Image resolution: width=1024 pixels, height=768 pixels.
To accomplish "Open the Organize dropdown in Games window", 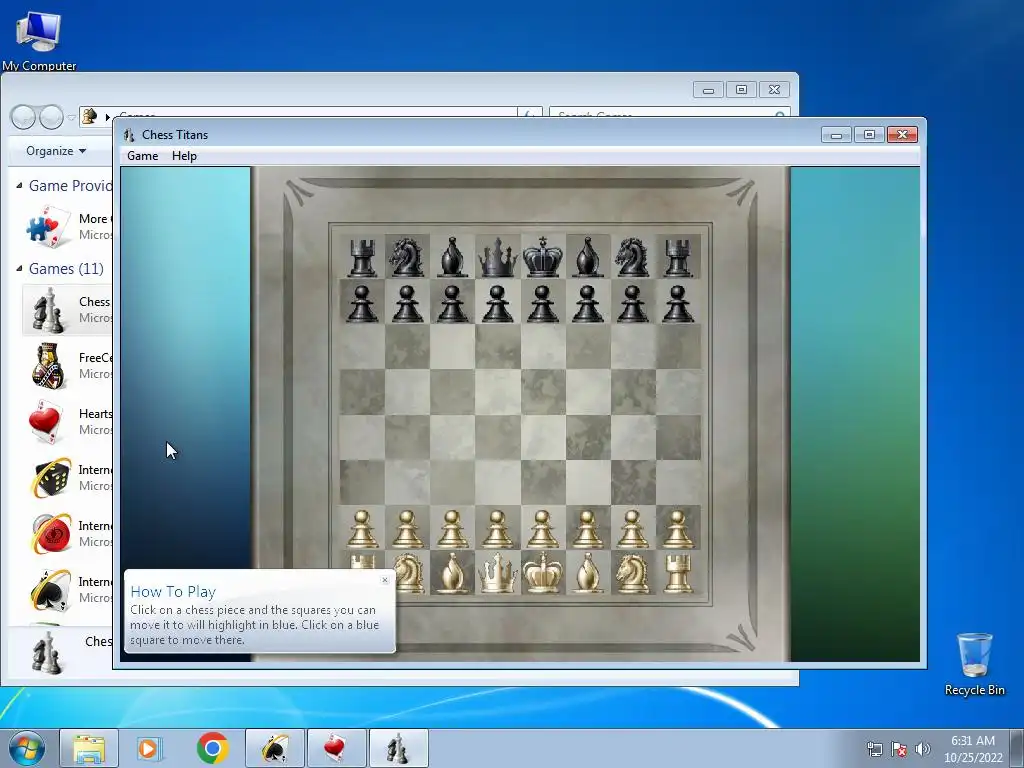I will click(x=56, y=151).
